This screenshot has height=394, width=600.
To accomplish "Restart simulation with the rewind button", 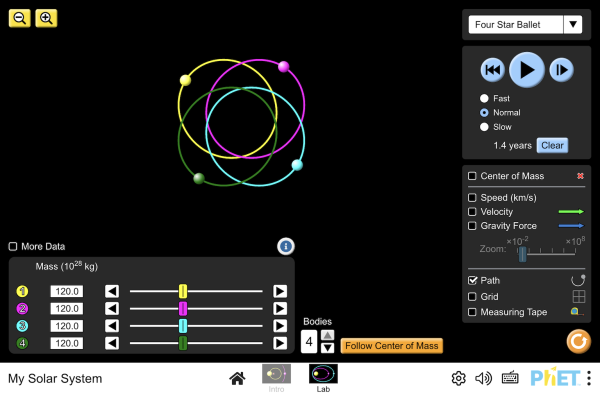I will [x=492, y=70].
